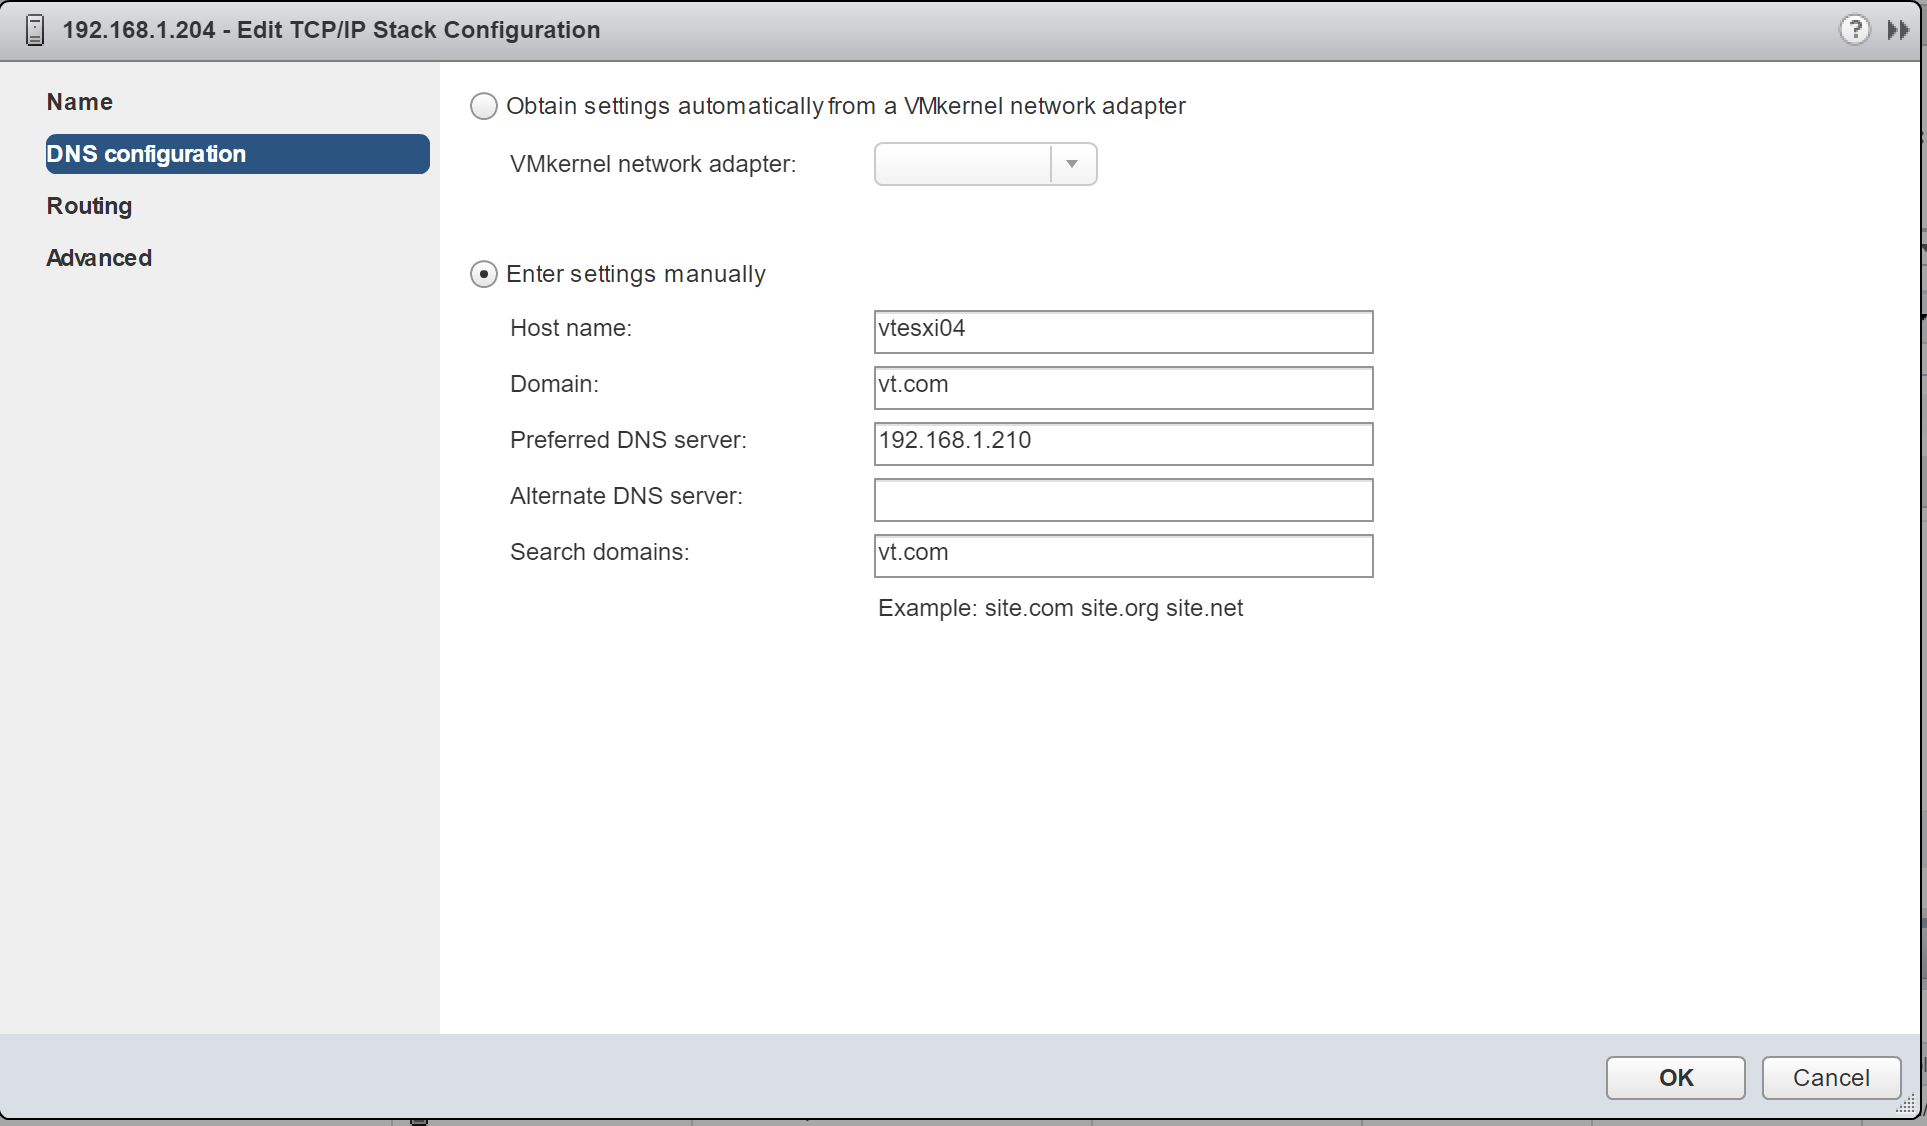Click the host device icon in title bar
1927x1126 pixels.
(x=35, y=30)
